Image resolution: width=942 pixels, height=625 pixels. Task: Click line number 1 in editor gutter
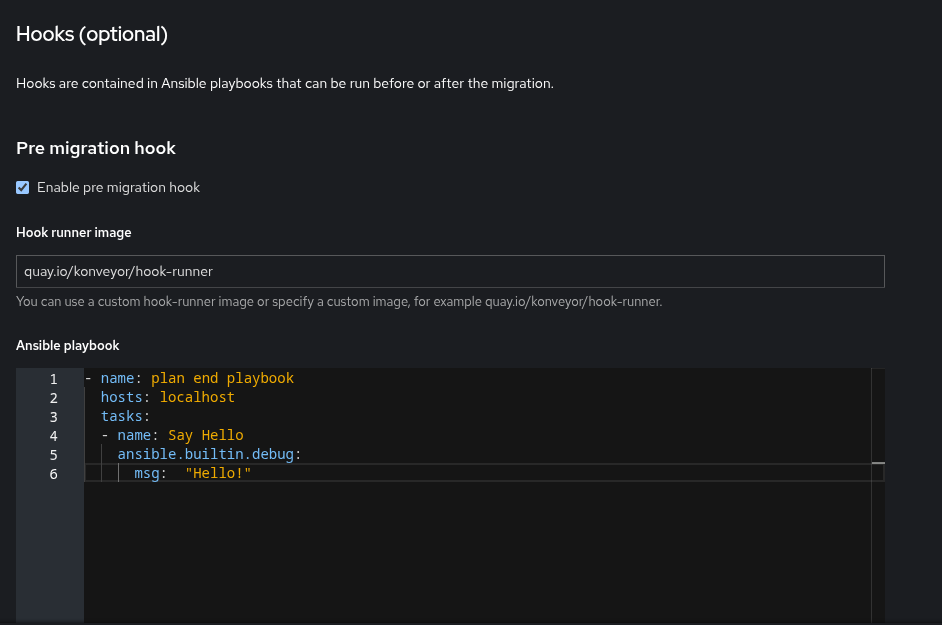[54, 379]
